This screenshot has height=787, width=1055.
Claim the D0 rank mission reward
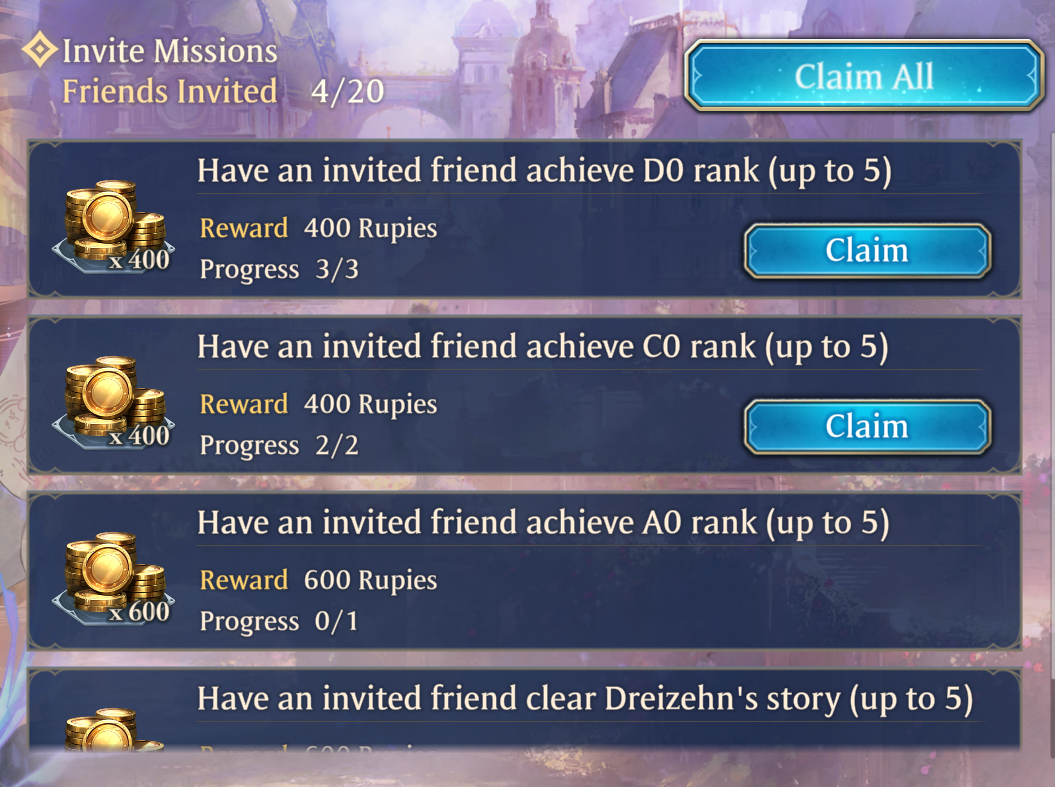(867, 251)
